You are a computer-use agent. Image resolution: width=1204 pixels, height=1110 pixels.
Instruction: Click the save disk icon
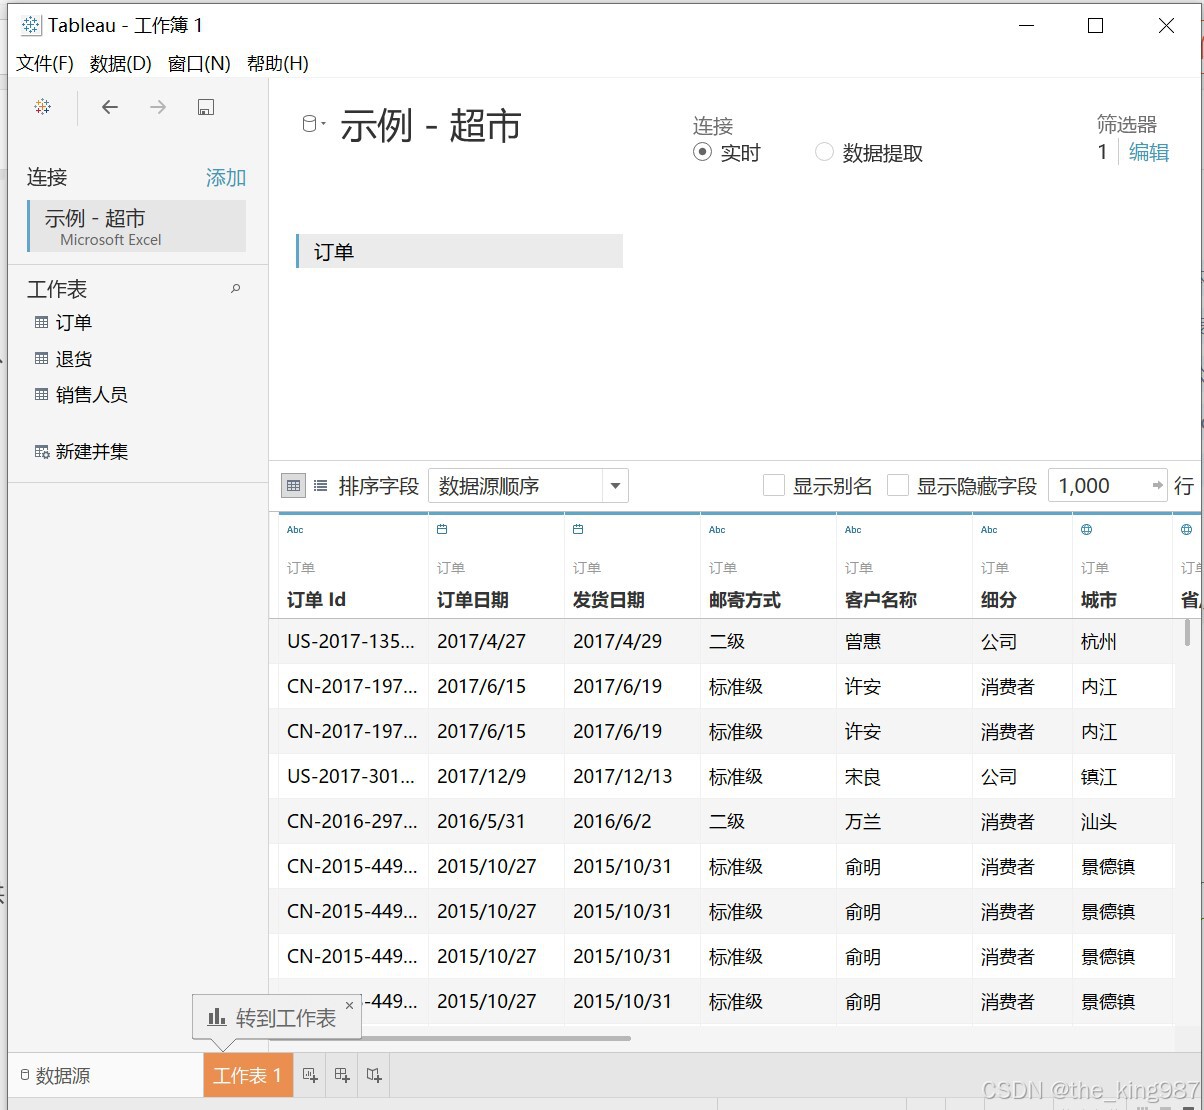[206, 107]
